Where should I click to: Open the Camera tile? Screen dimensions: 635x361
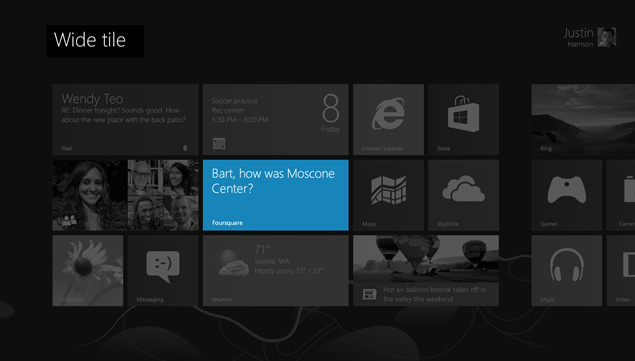[621, 195]
